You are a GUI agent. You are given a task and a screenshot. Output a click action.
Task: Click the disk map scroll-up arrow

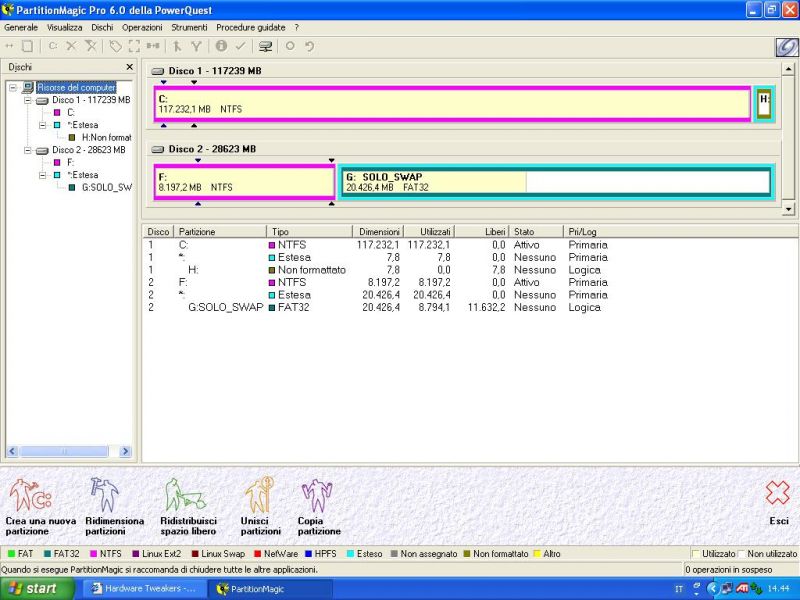[x=788, y=69]
